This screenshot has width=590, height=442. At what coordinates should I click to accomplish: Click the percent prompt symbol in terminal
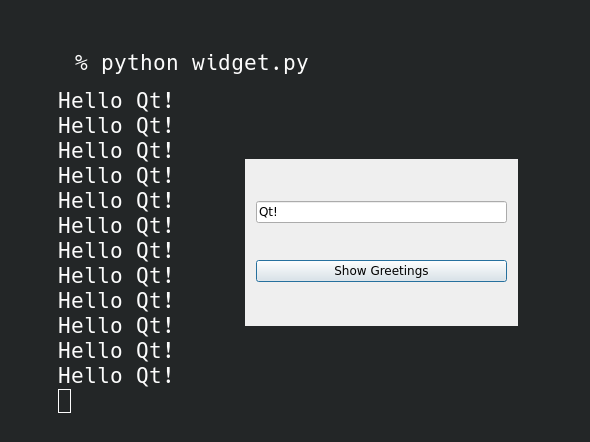click(x=81, y=63)
